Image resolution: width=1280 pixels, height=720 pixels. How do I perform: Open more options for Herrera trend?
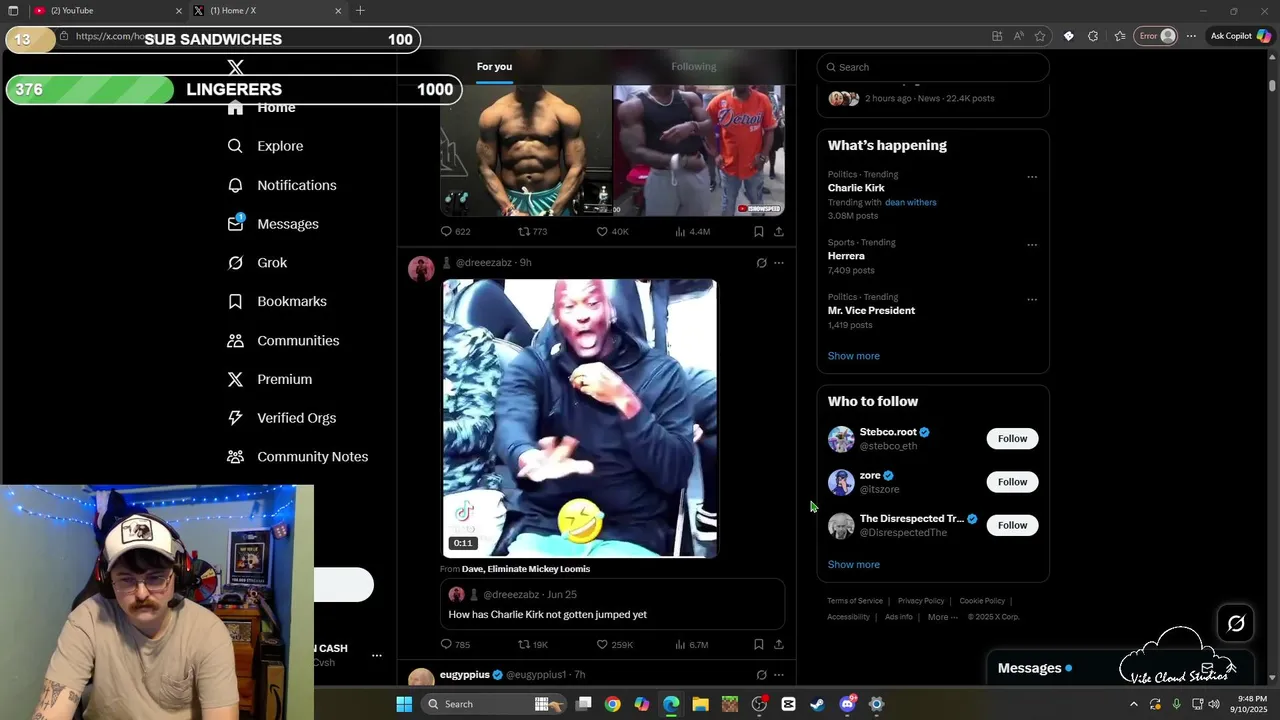pos(1032,245)
